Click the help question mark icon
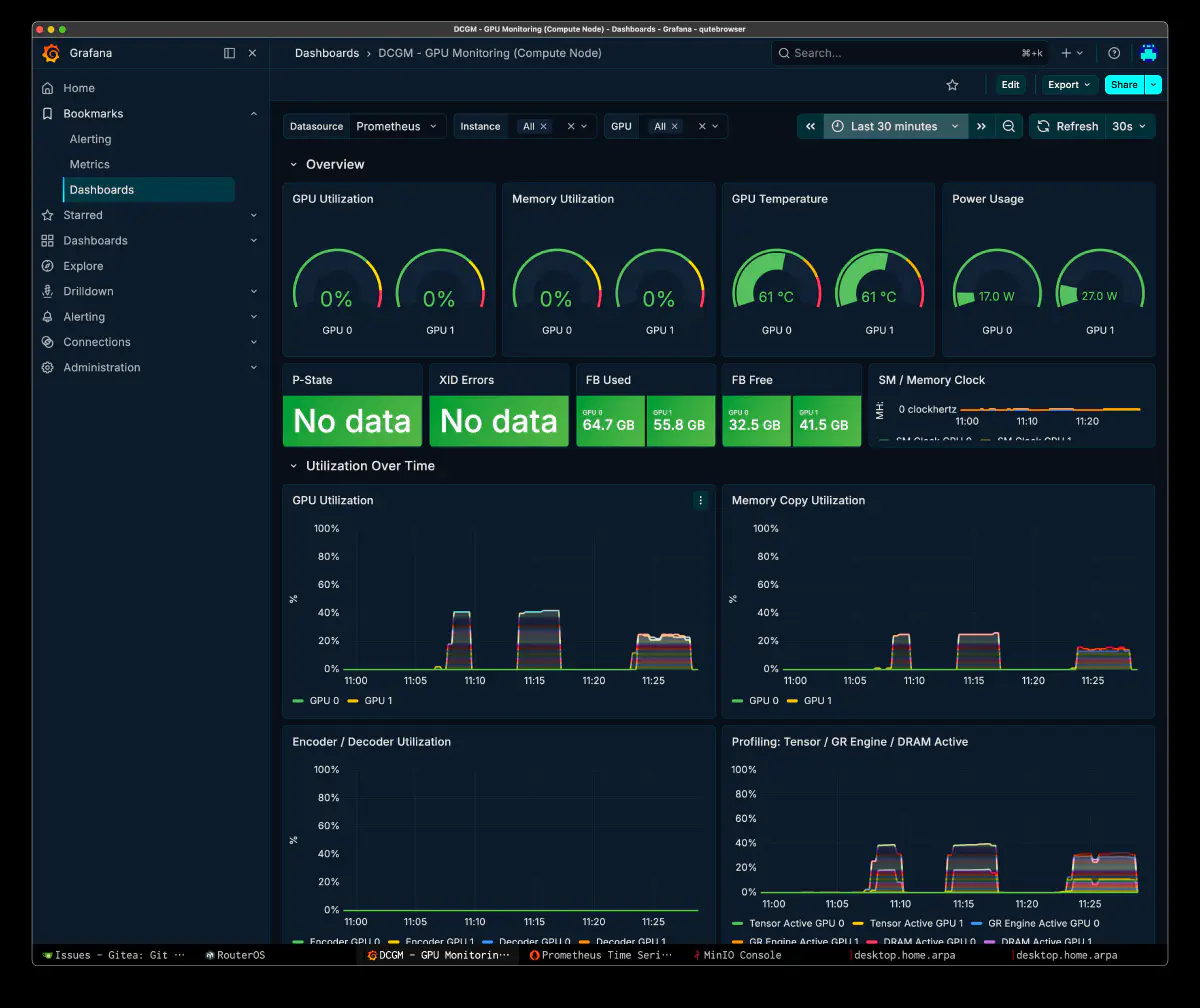 [1114, 53]
